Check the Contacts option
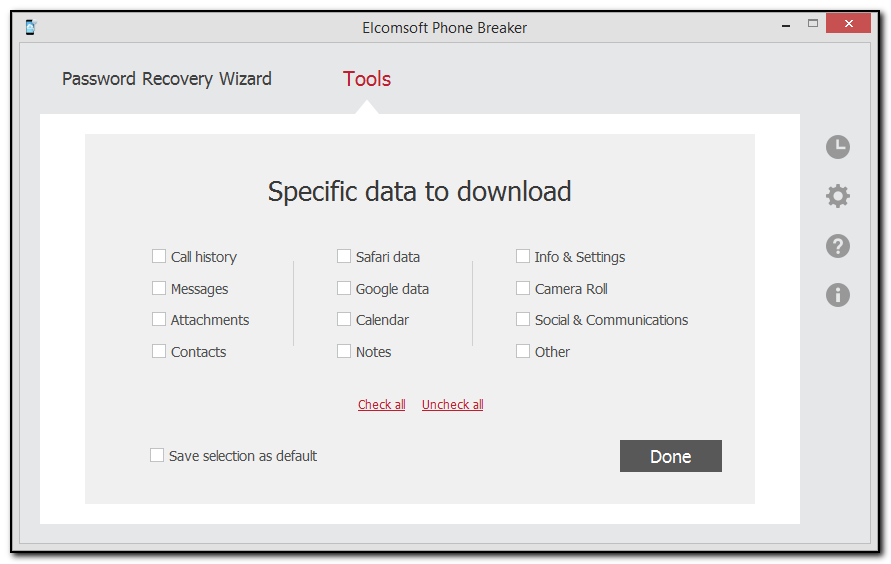 pos(159,352)
